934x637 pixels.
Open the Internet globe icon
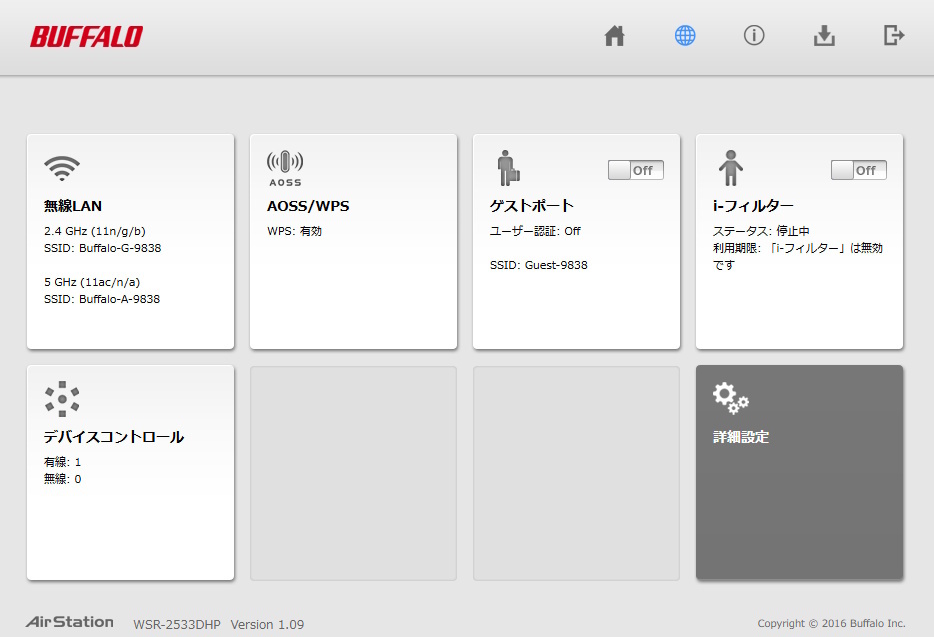click(x=685, y=36)
